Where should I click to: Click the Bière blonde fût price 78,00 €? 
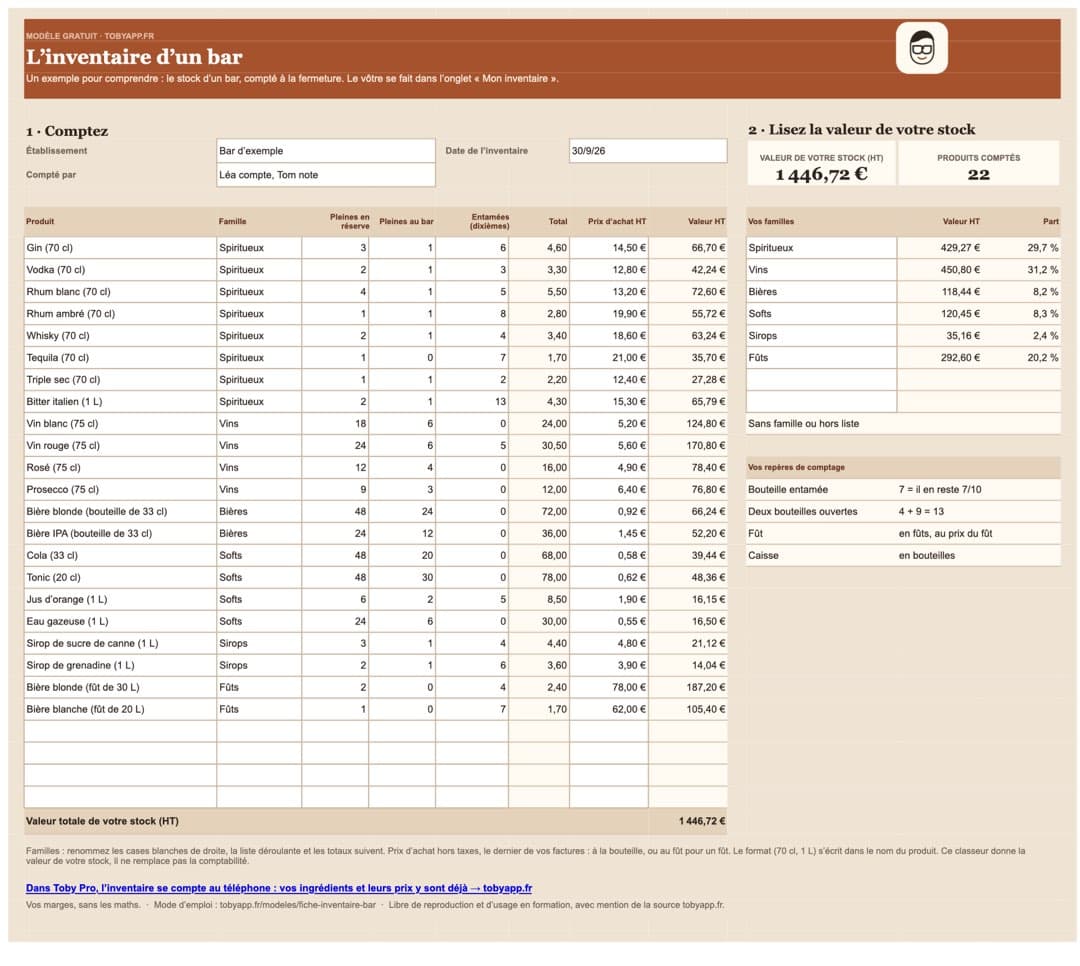609,688
